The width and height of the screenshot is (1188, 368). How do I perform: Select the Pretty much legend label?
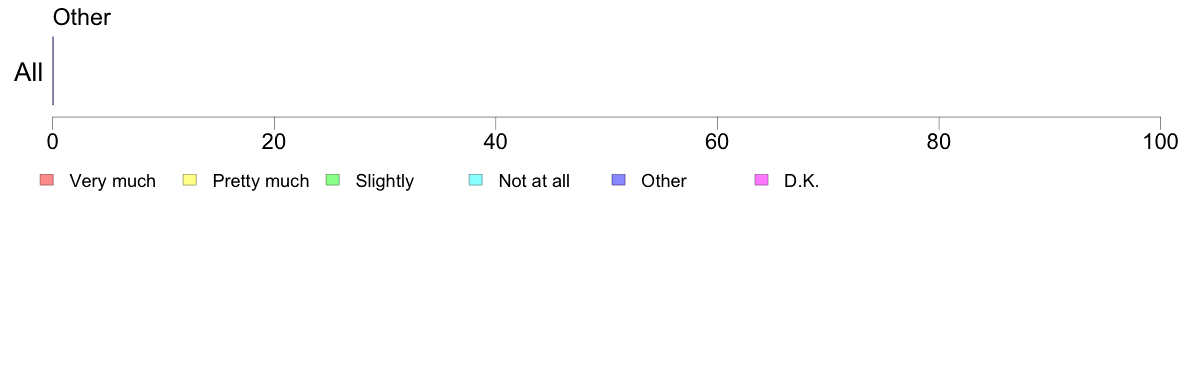[x=261, y=181]
